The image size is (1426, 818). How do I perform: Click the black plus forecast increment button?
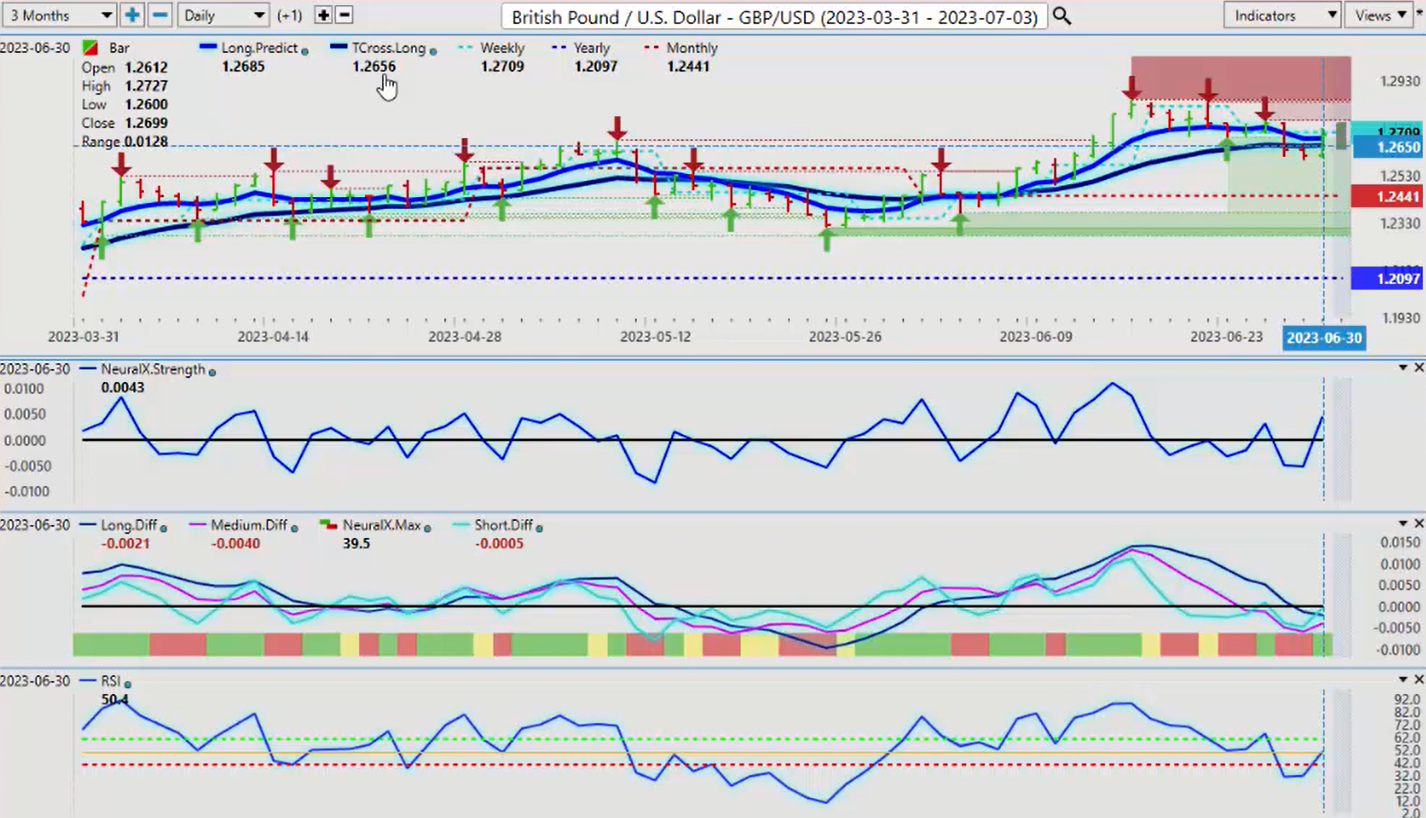click(x=323, y=15)
